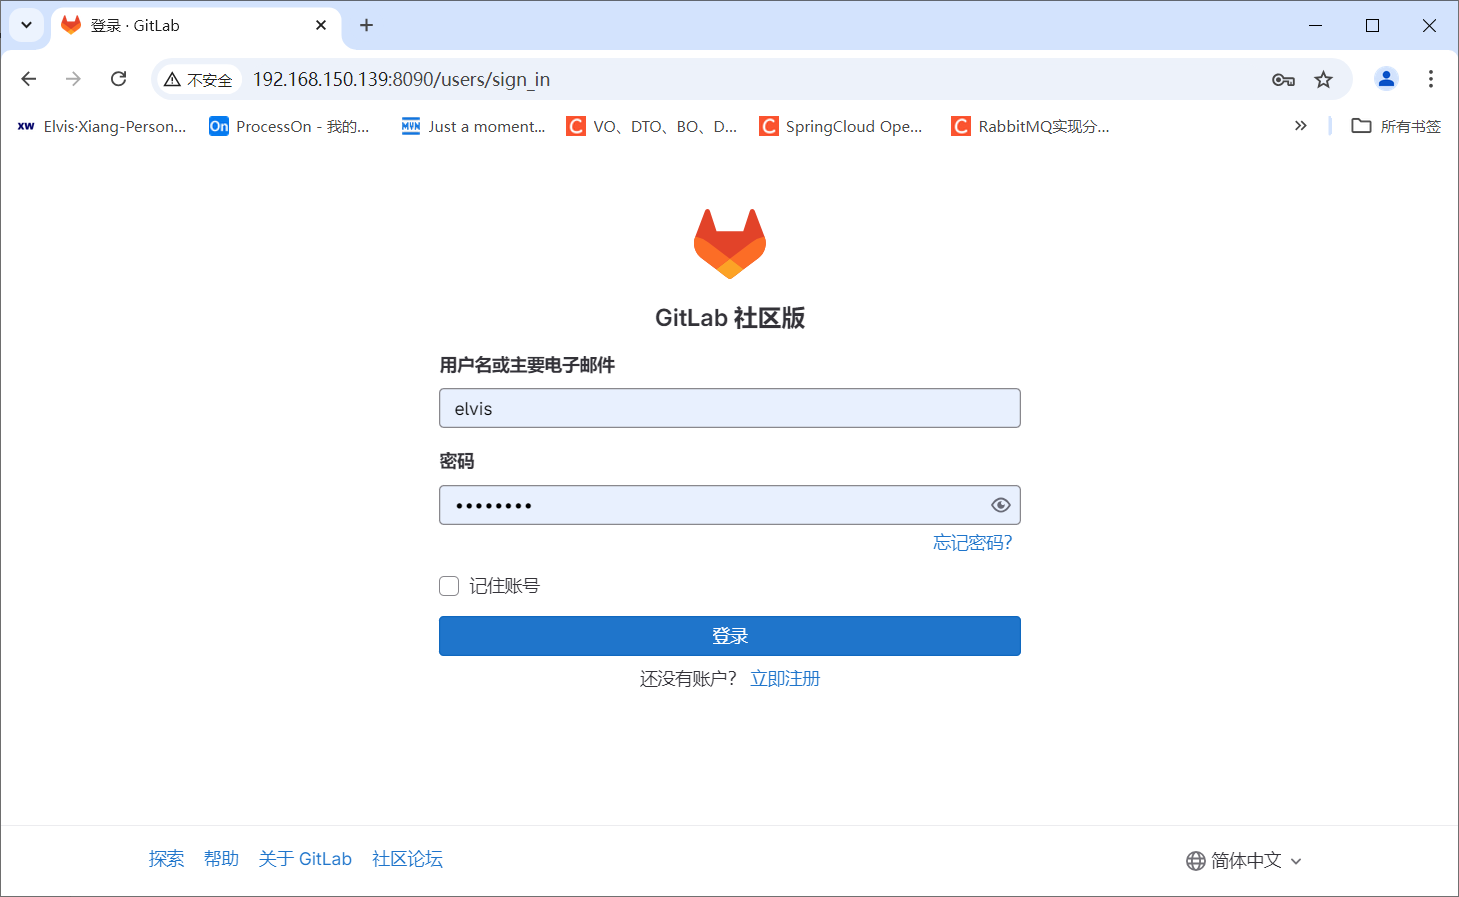Minimize the Chrome window

(x=1315, y=26)
